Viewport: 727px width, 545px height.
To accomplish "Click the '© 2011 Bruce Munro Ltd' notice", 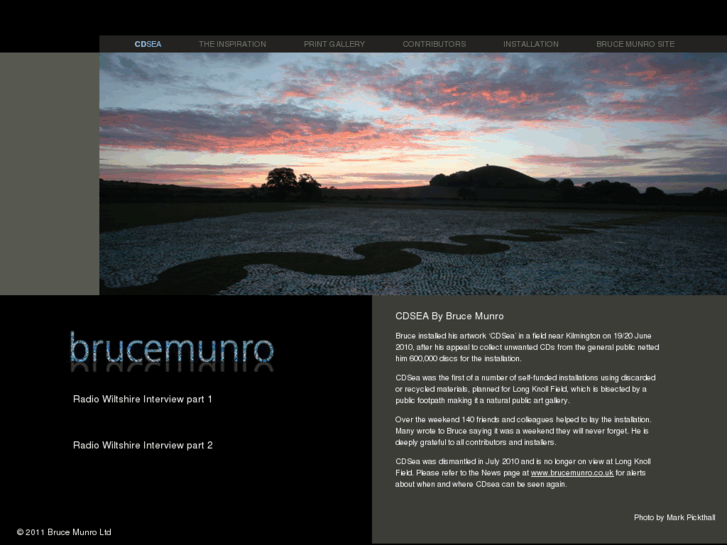I will (64, 532).
